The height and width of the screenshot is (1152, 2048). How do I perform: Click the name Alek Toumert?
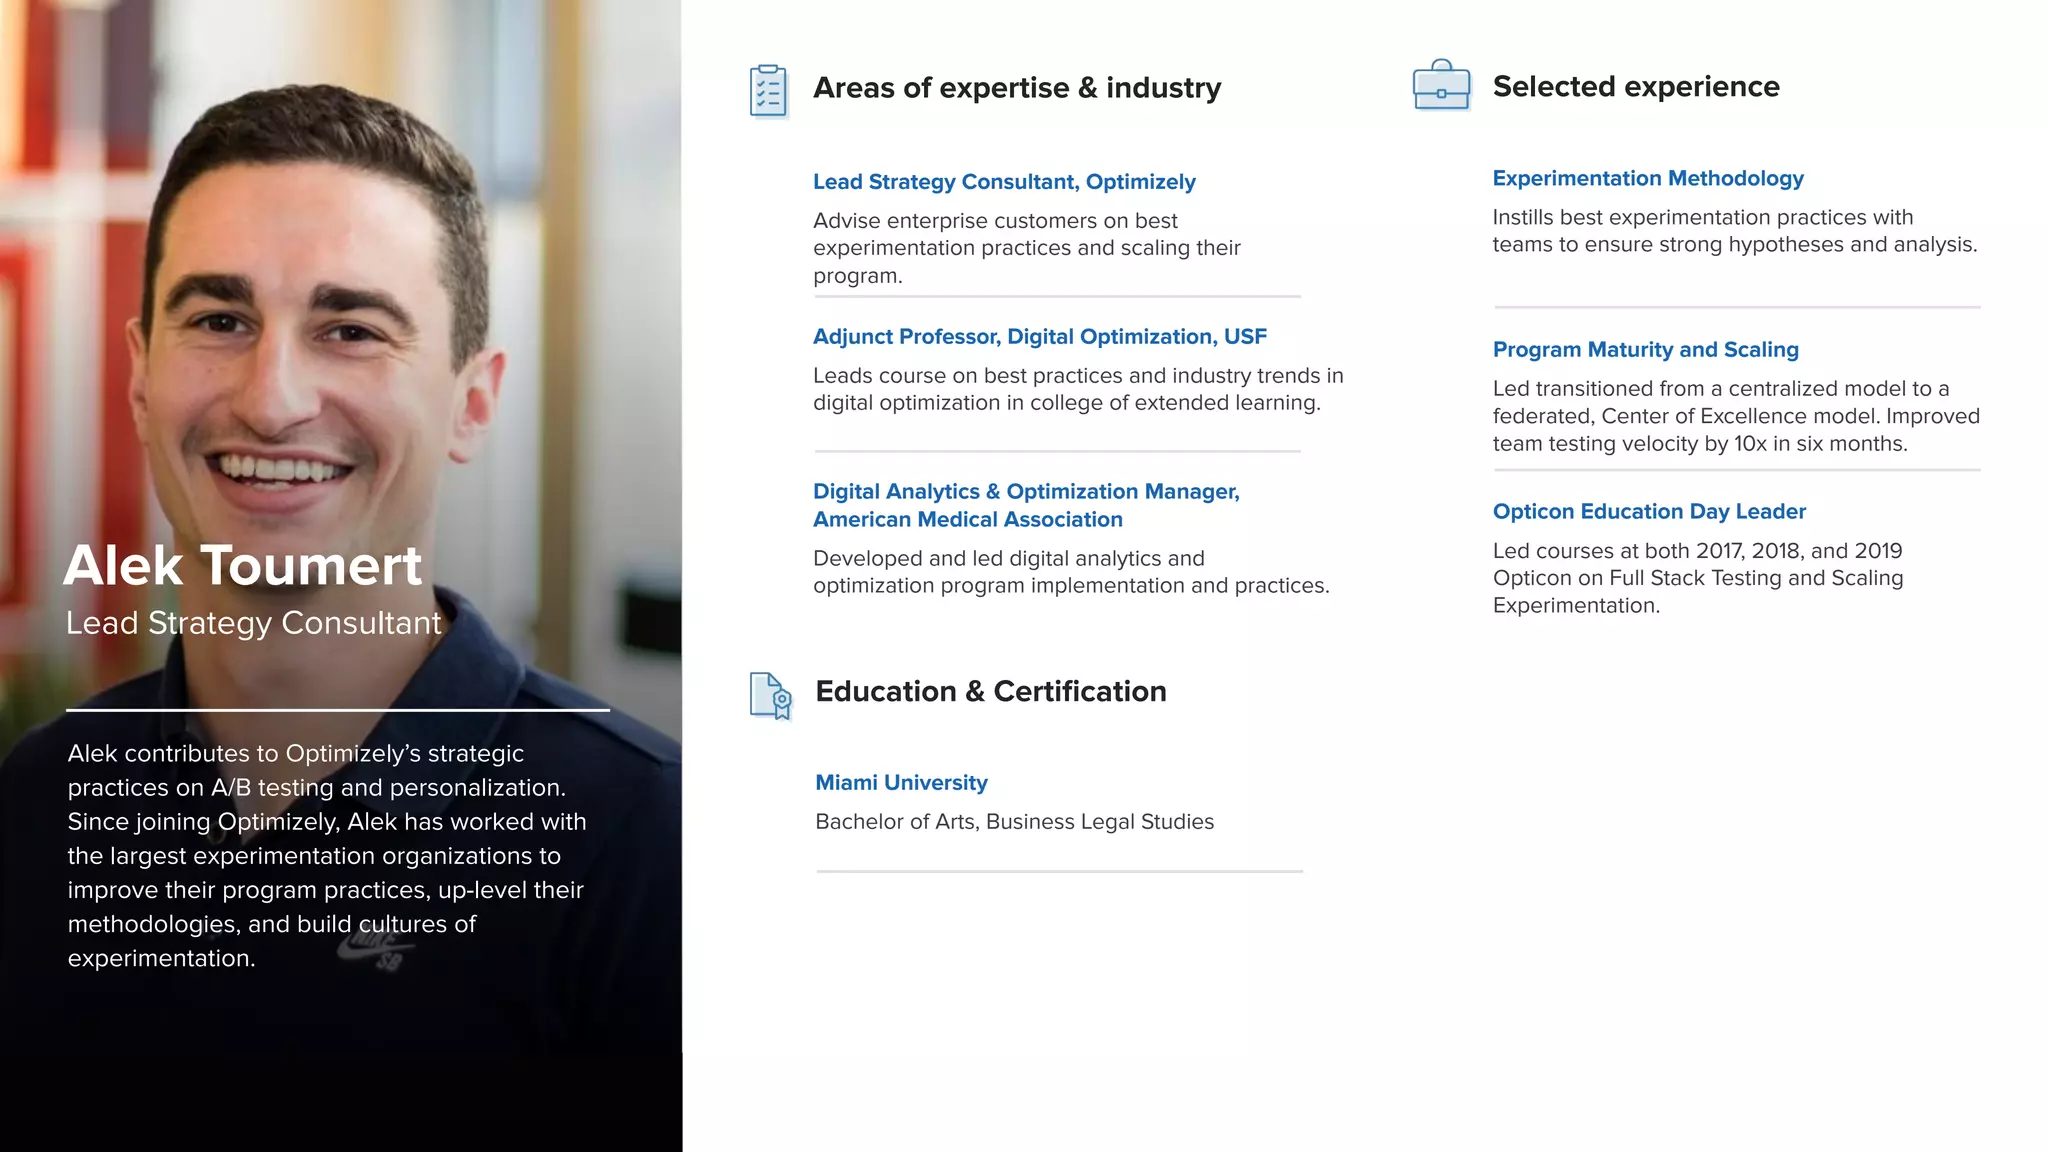tap(243, 566)
